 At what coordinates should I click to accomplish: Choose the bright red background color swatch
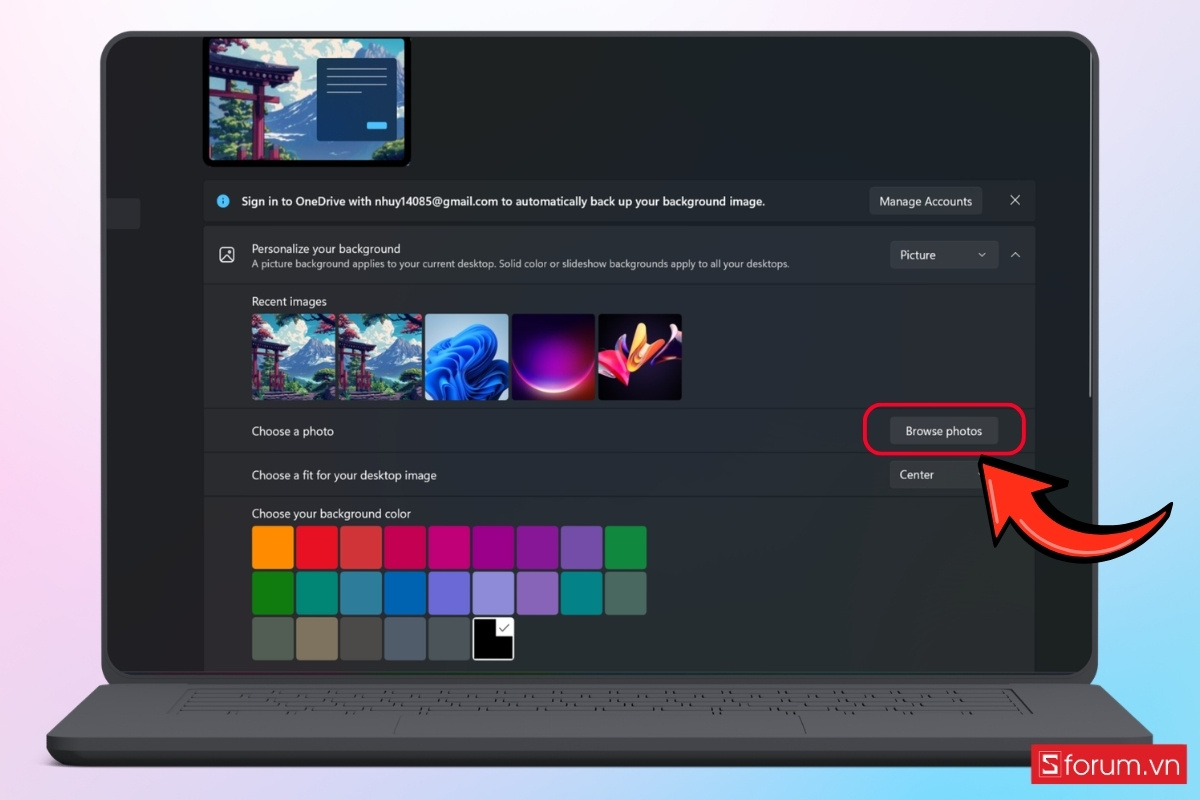[317, 548]
